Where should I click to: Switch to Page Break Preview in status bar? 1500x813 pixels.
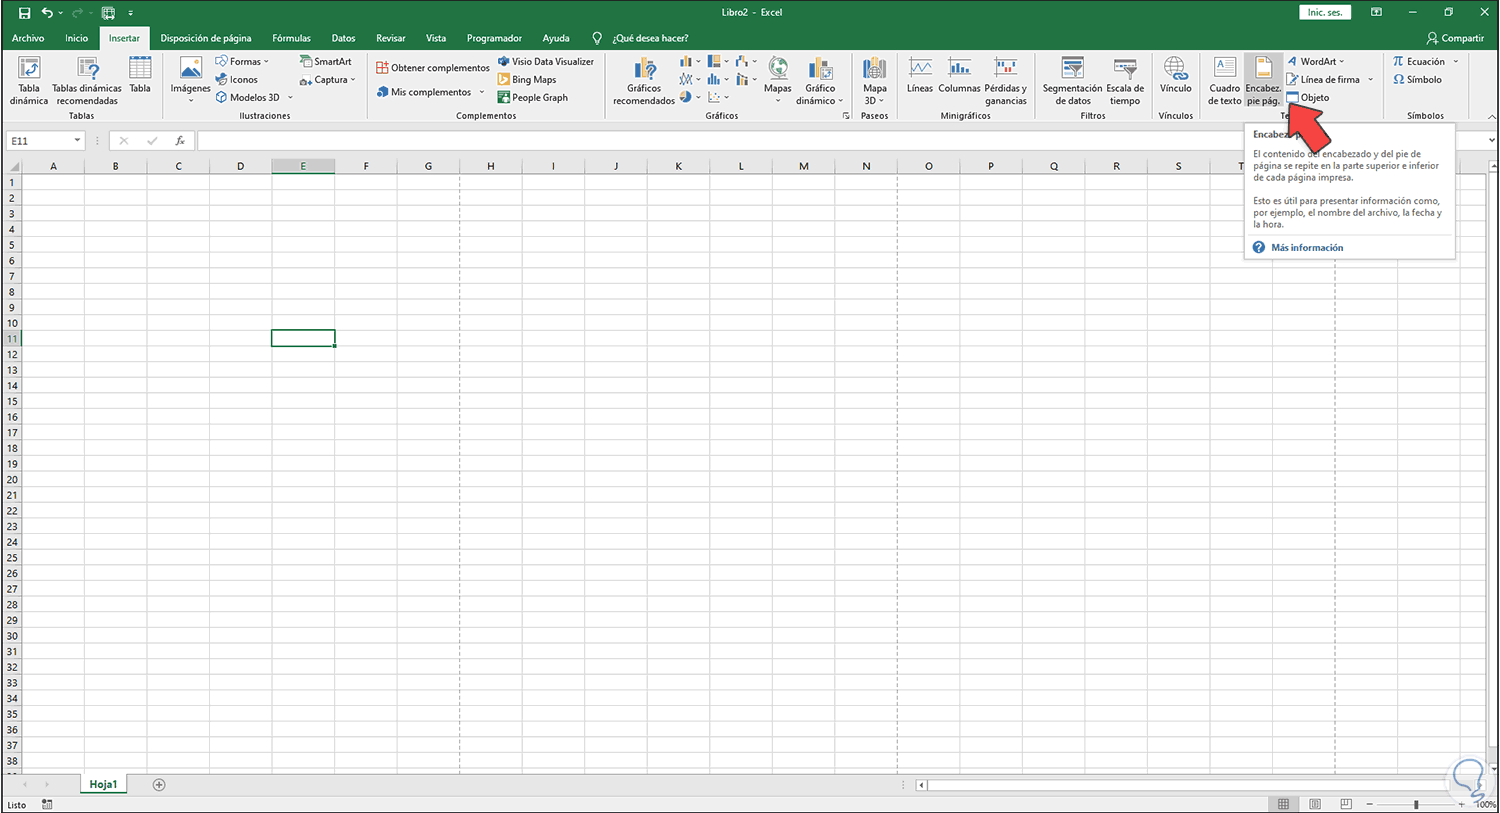(1346, 804)
